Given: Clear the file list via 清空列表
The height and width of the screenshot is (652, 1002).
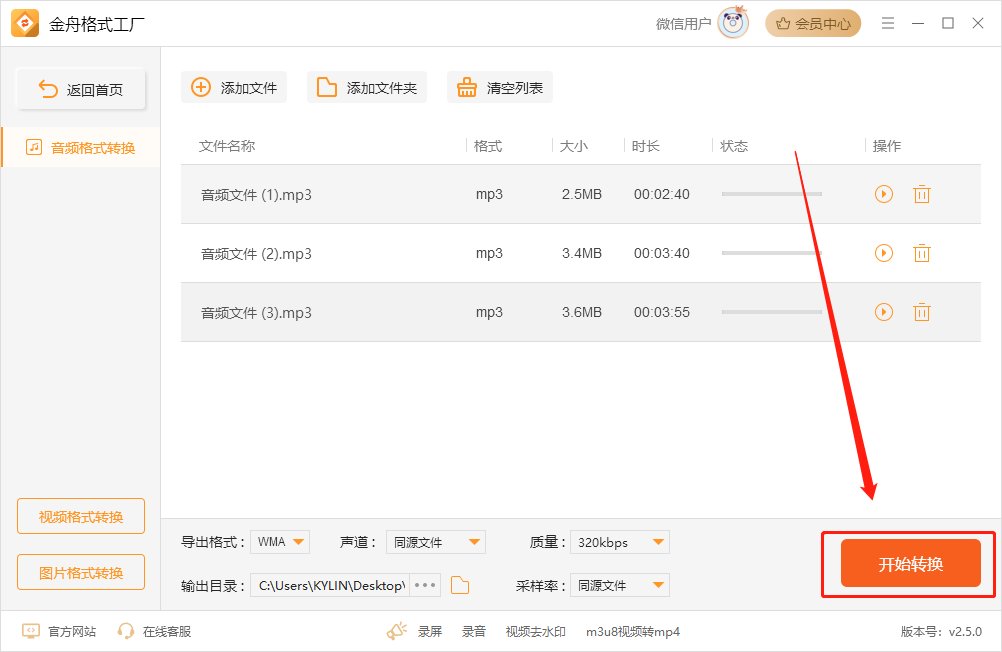Looking at the screenshot, I should point(499,87).
